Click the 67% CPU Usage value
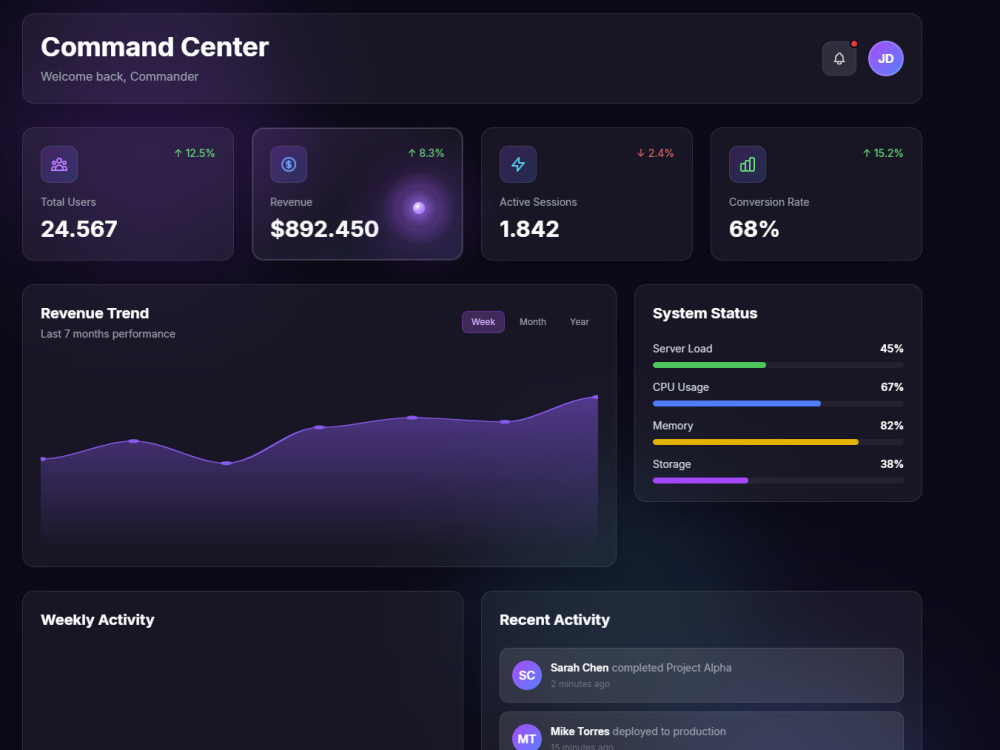 [x=892, y=387]
